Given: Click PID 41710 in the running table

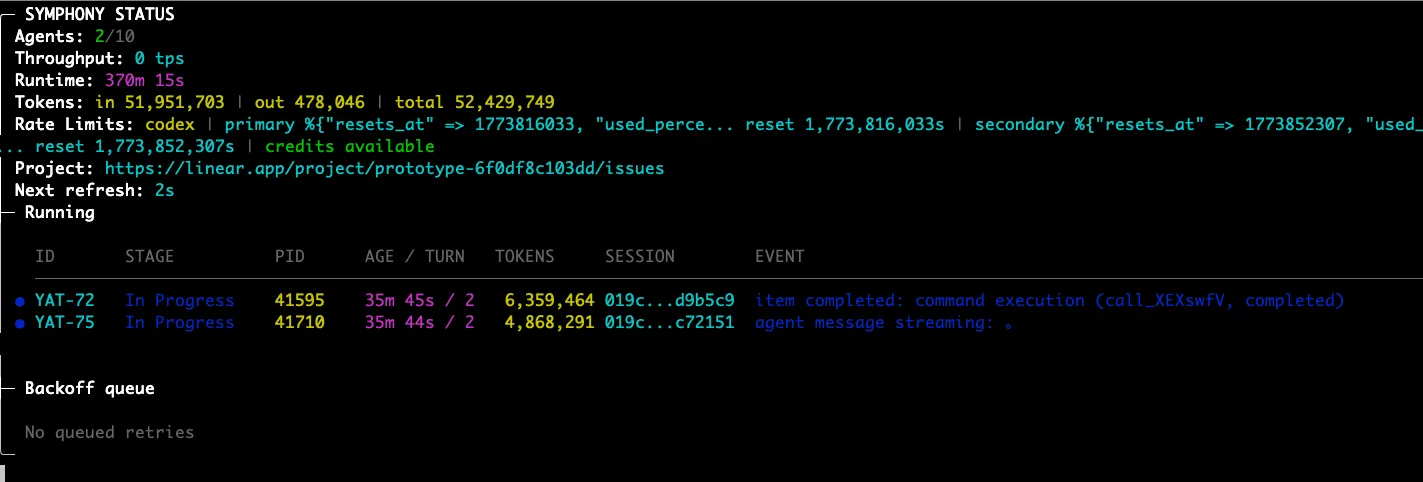Looking at the screenshot, I should pyautogui.click(x=299, y=322).
